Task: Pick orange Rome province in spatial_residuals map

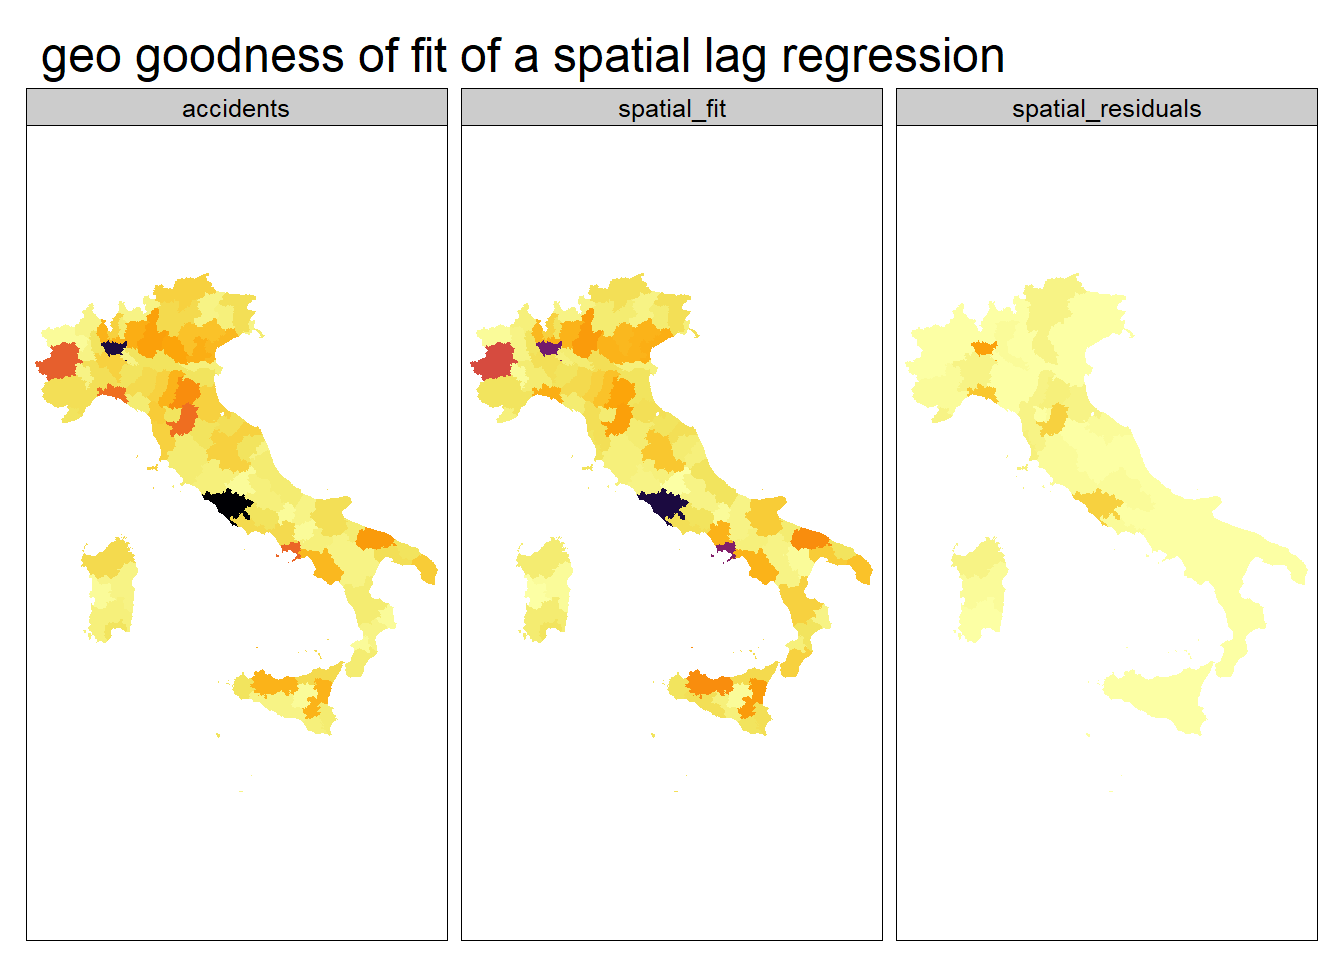Action: (1098, 504)
